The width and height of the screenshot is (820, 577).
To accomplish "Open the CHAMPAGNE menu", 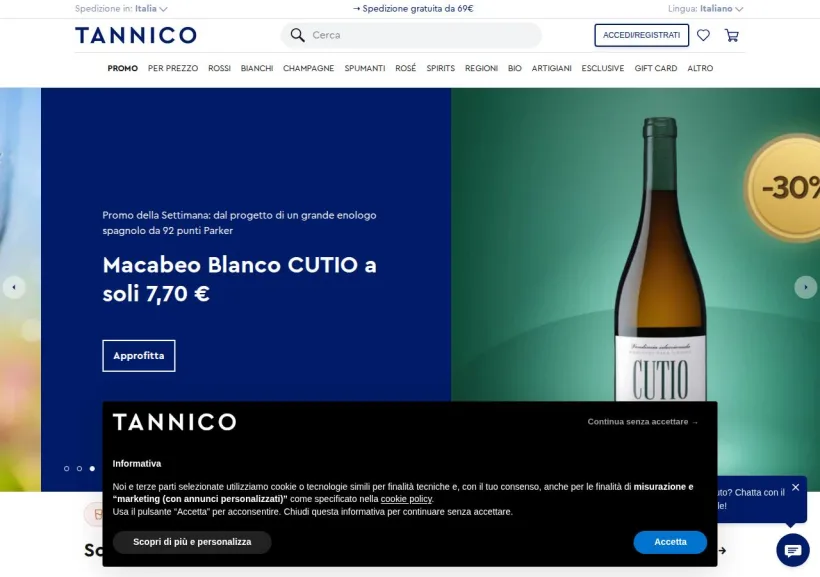I will point(309,68).
